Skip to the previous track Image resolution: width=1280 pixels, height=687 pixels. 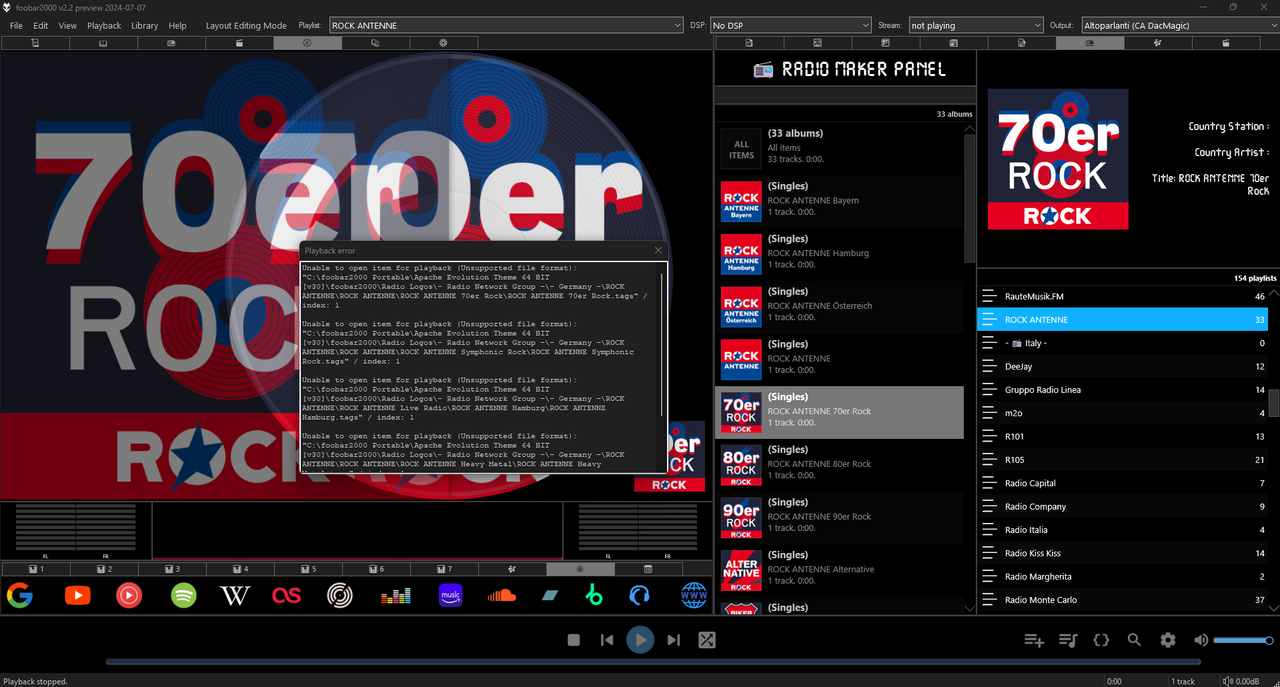607,640
